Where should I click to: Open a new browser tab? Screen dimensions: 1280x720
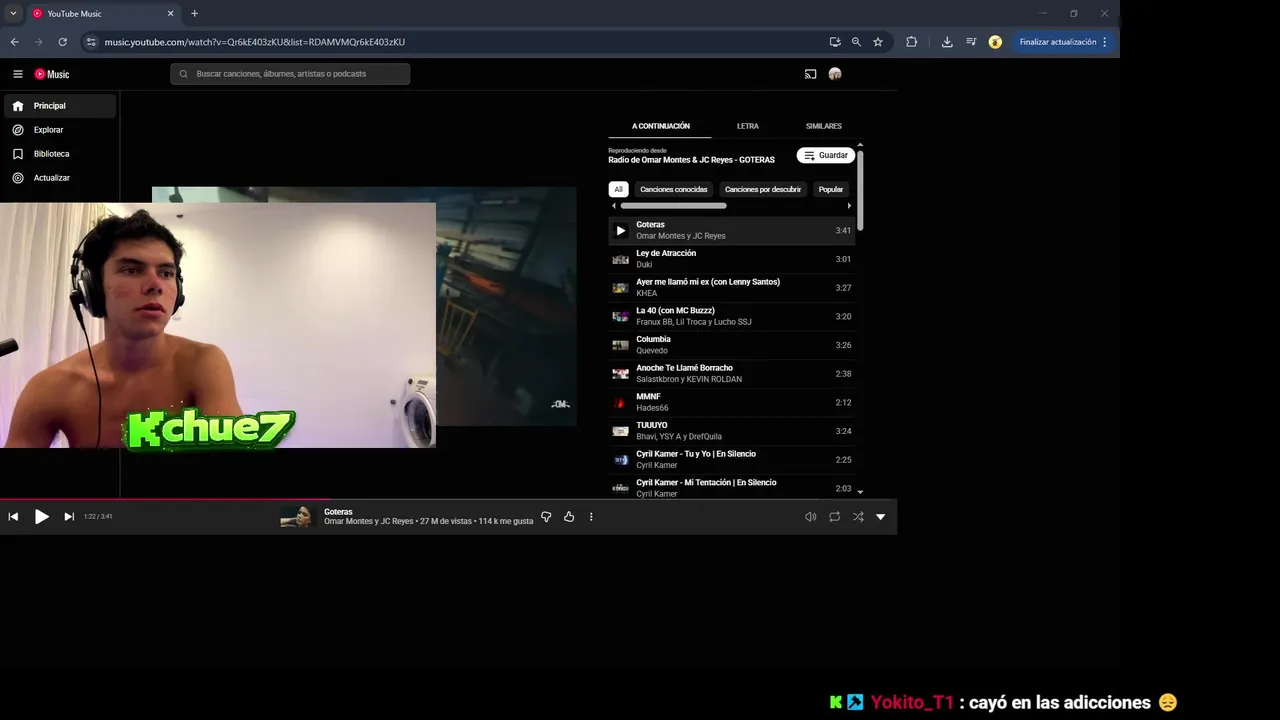tap(194, 14)
